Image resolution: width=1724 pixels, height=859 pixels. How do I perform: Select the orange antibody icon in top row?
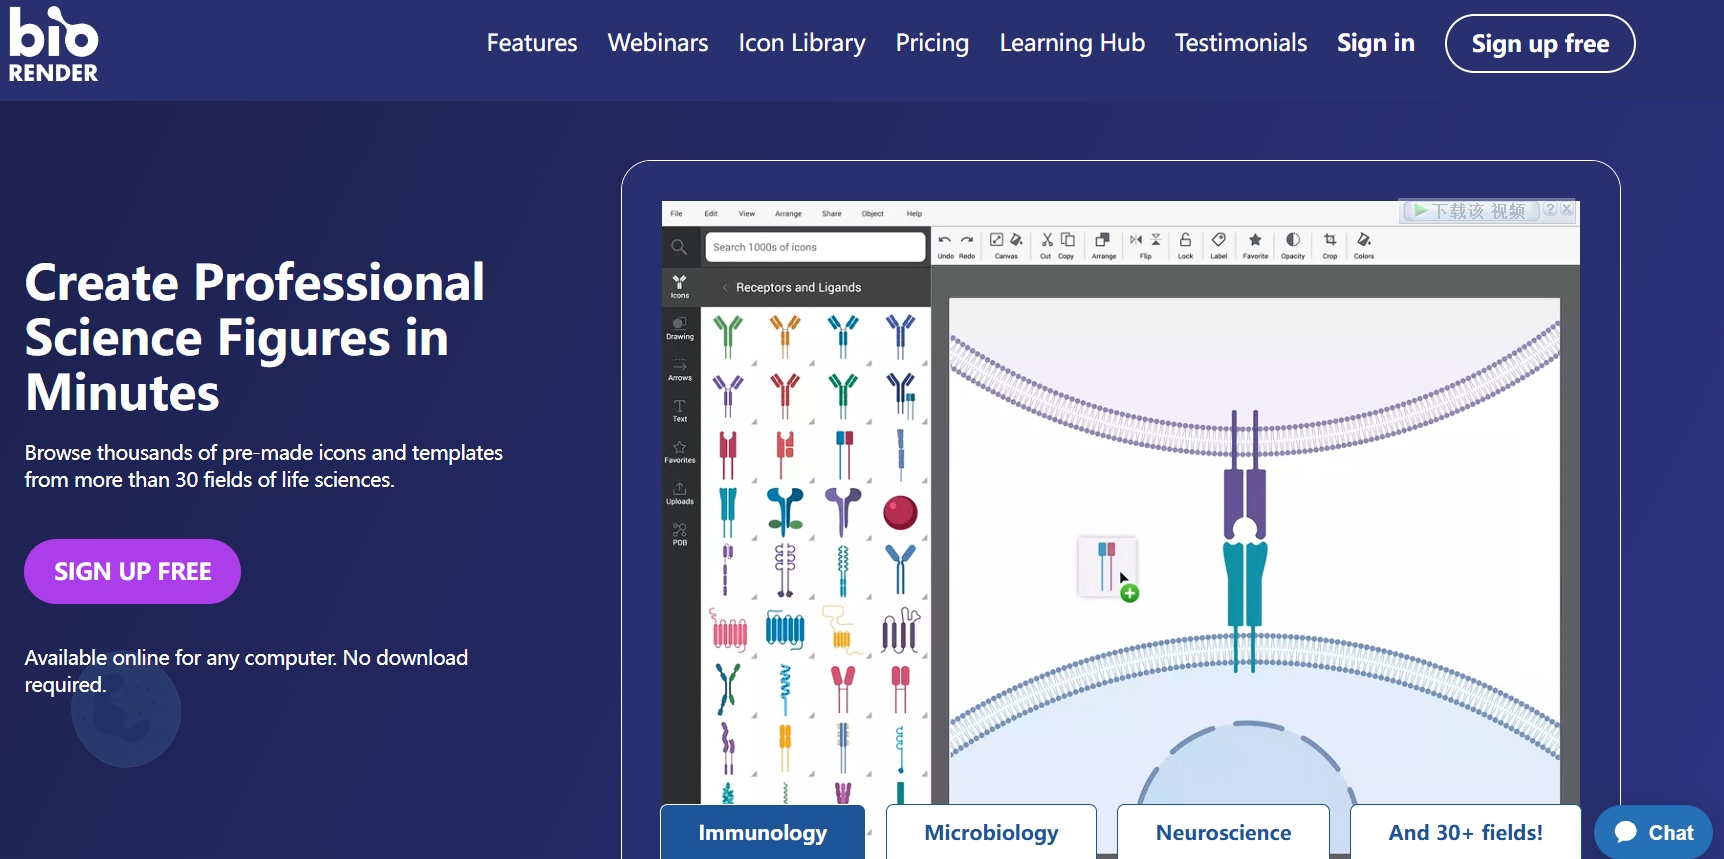point(785,336)
